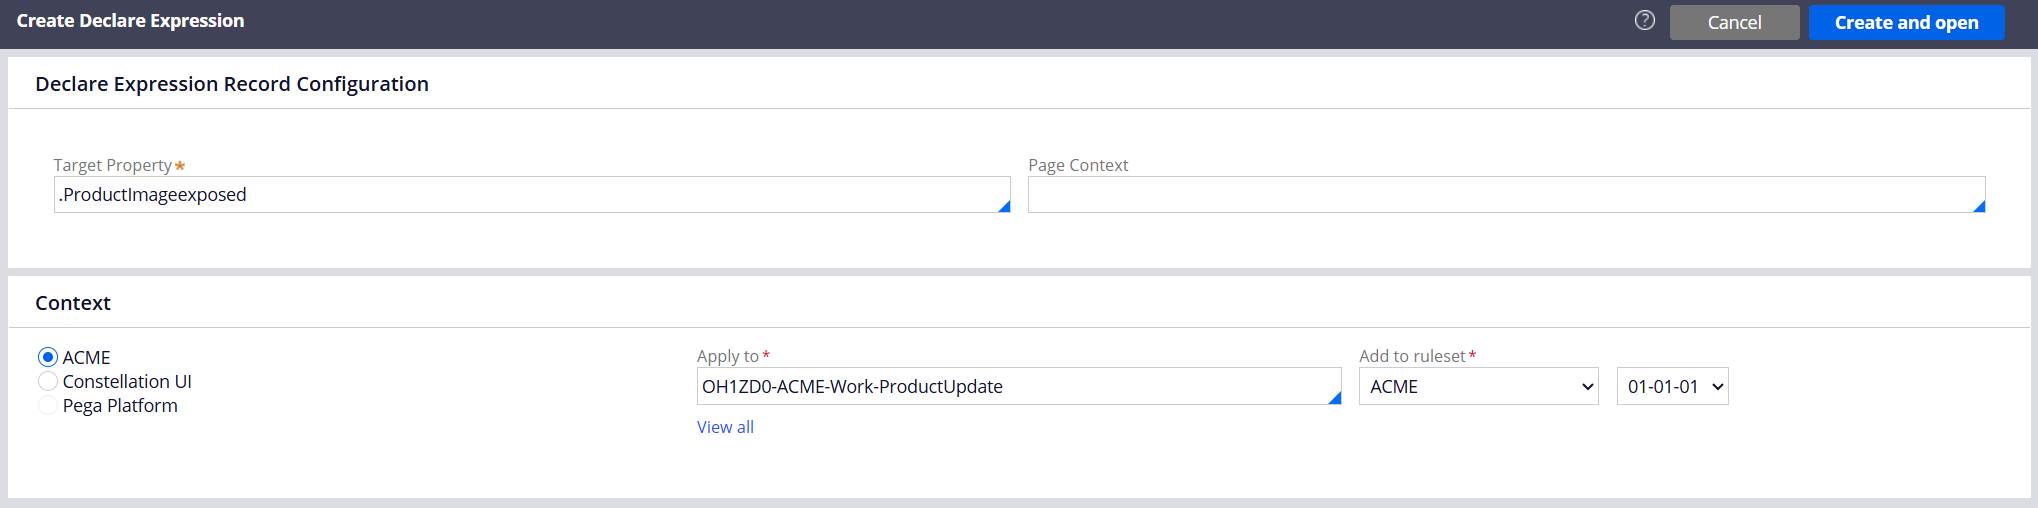Select the ACME context radio button
The image size is (2038, 508).
pyautogui.click(x=48, y=357)
